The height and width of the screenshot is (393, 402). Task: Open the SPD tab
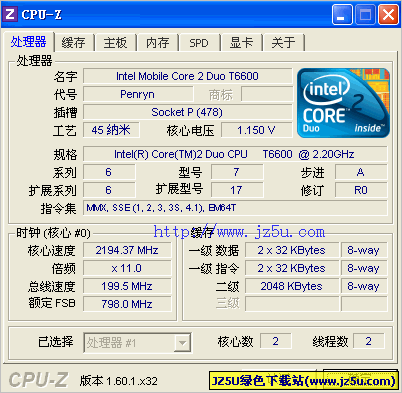pos(199,43)
